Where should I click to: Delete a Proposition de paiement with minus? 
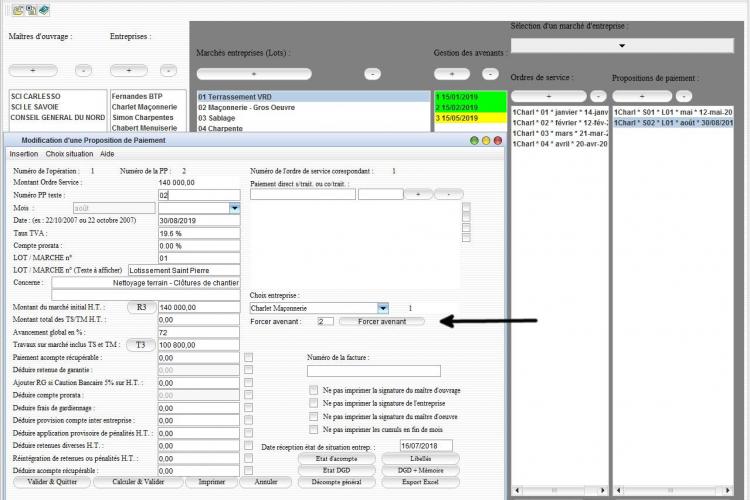point(684,96)
